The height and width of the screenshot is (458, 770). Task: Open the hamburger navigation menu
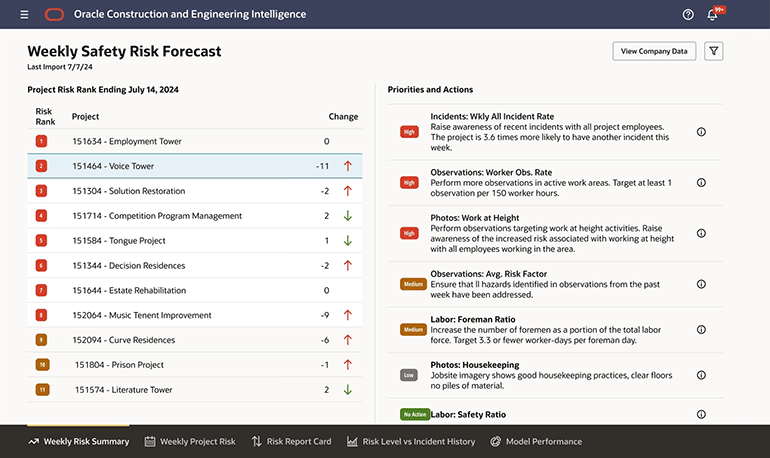[24, 15]
